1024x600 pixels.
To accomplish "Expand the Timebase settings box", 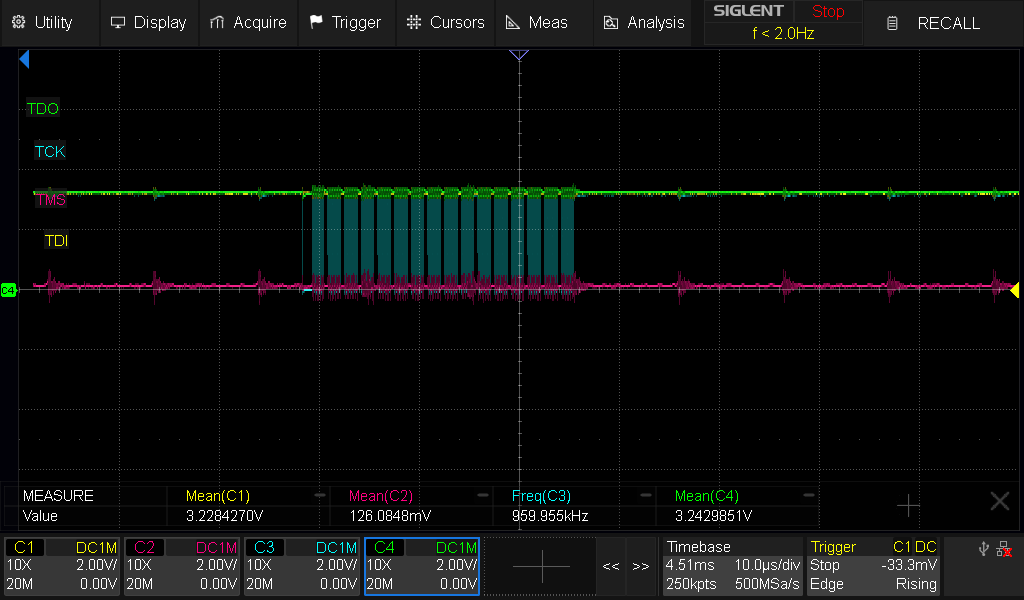I will click(730, 566).
